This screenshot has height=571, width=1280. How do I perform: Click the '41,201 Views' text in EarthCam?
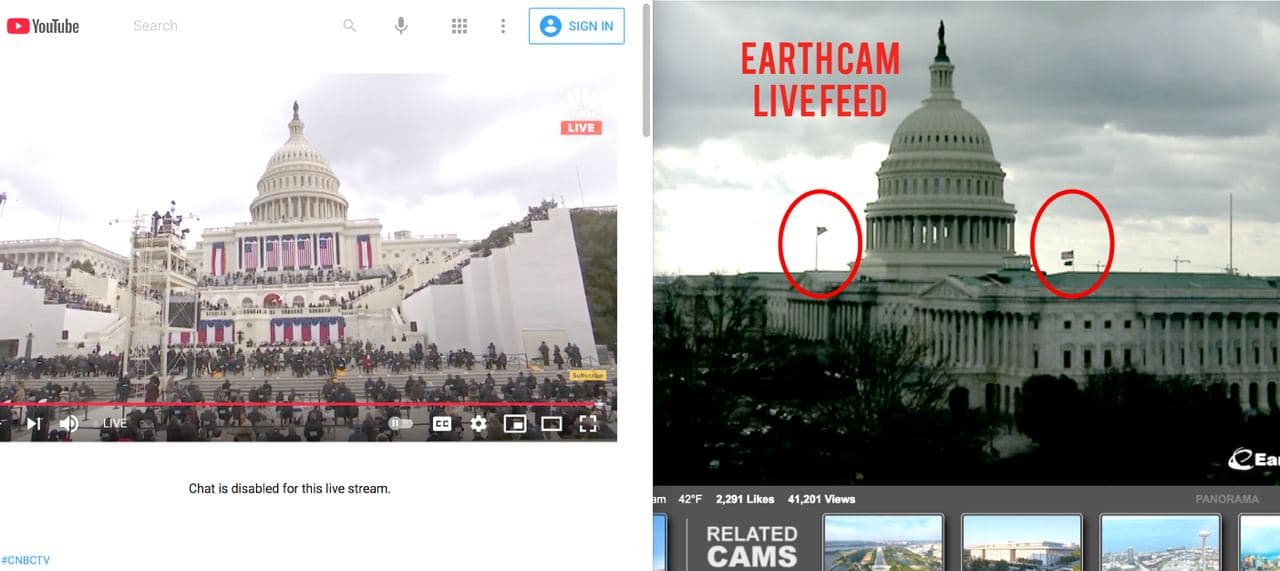point(821,499)
